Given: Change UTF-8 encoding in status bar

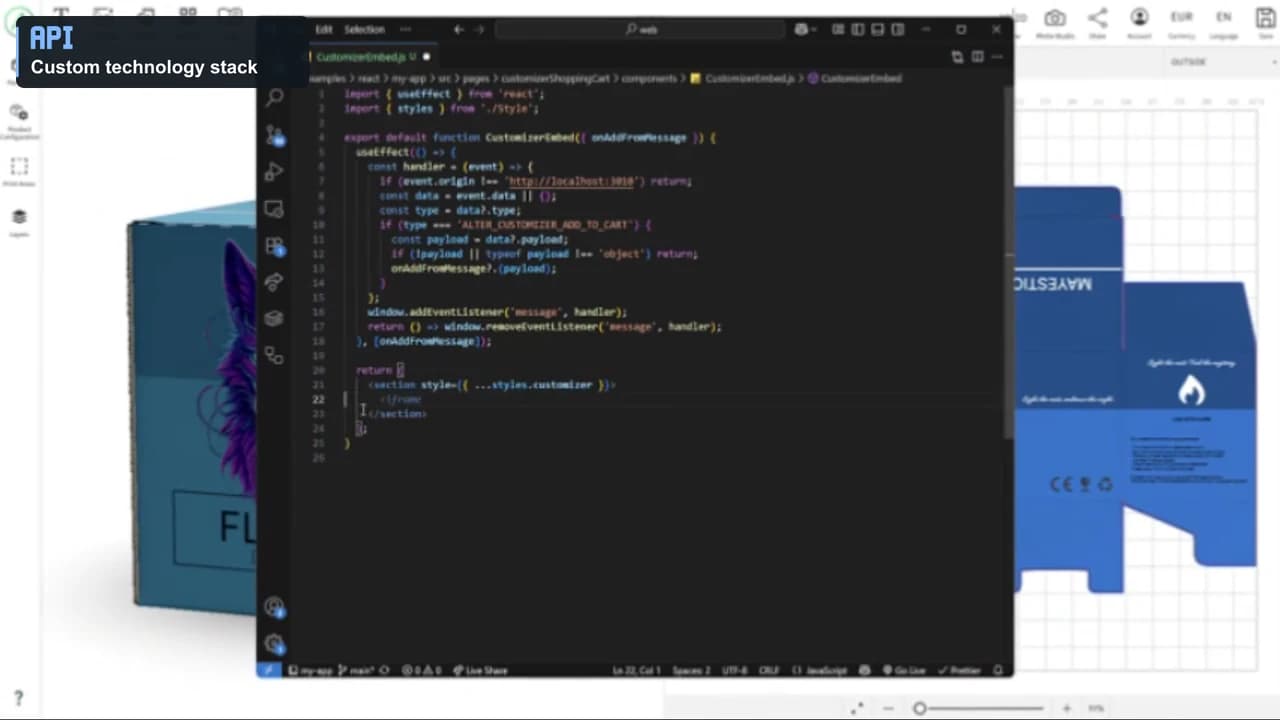Looking at the screenshot, I should tap(735, 670).
